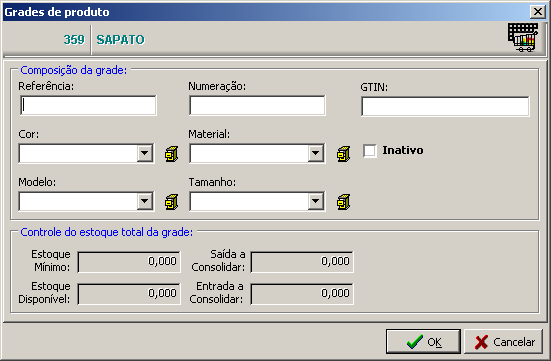Focus the GTIN input field
551x361 pixels.
click(x=445, y=107)
